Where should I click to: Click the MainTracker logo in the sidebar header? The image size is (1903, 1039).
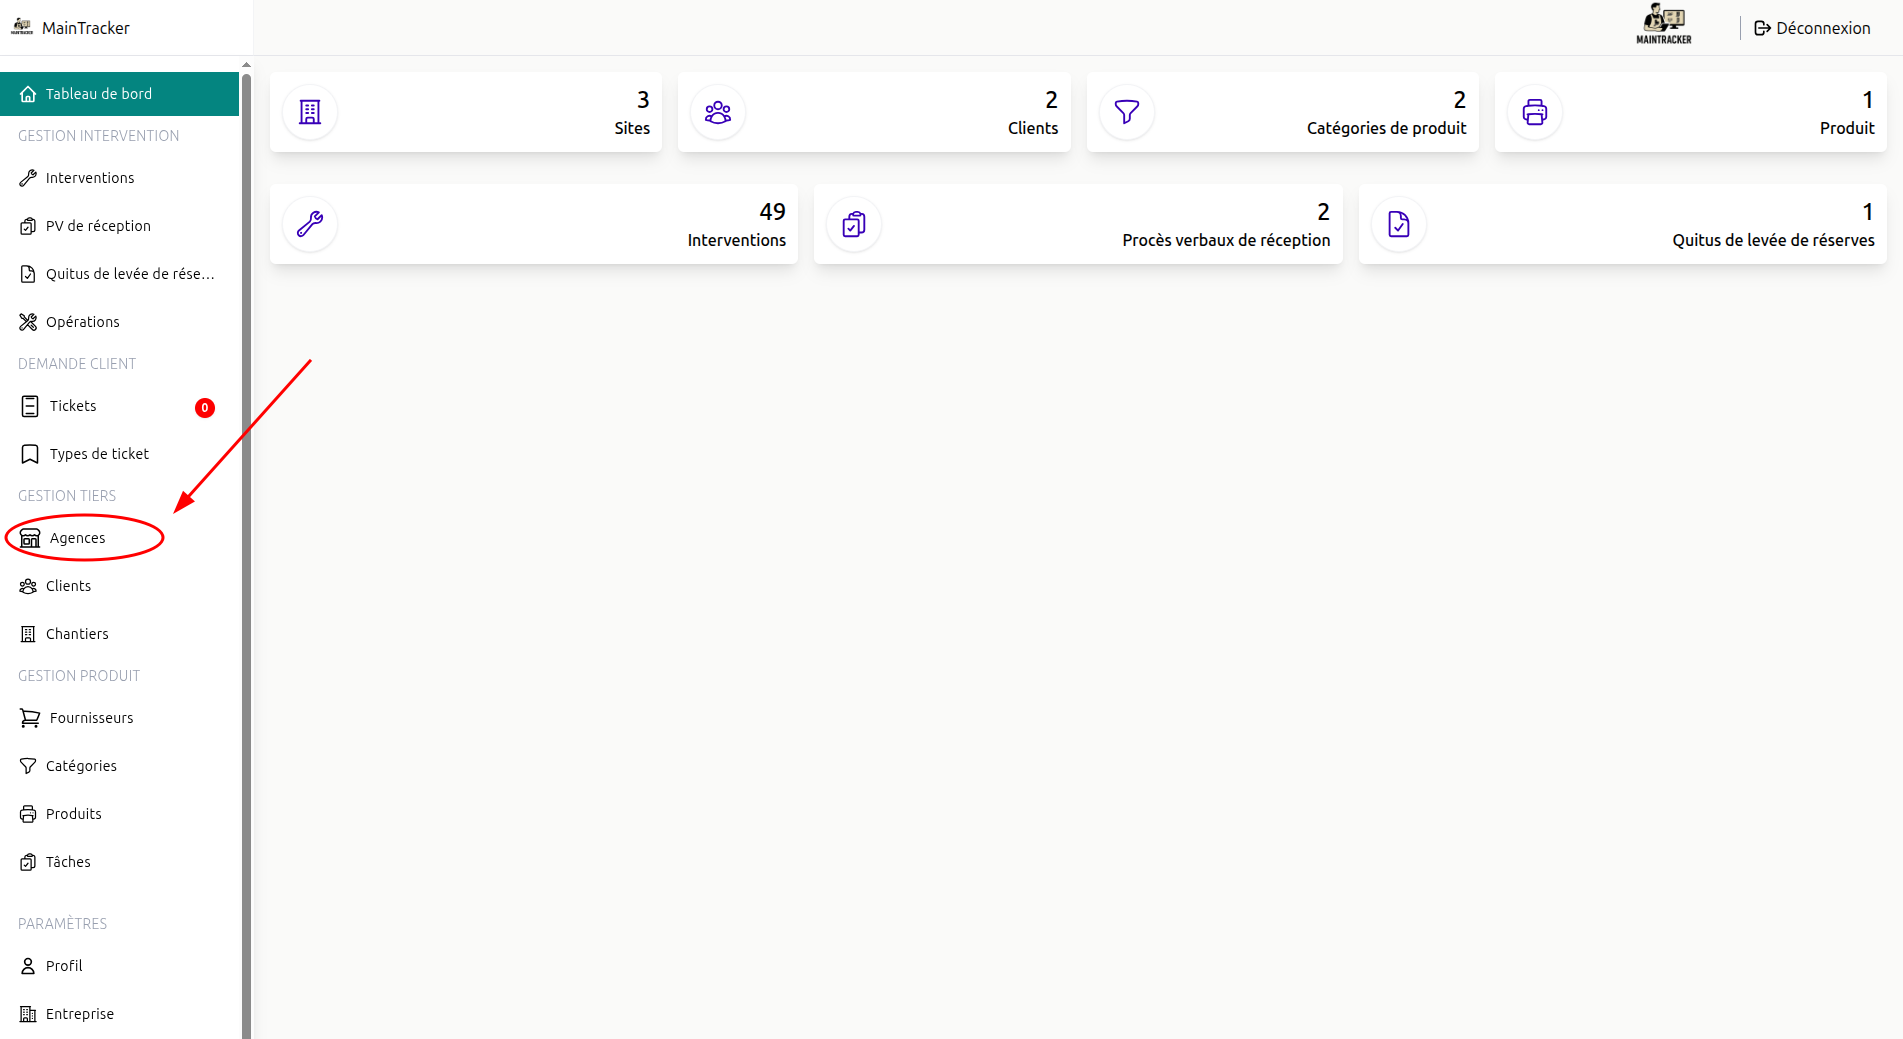(22, 27)
